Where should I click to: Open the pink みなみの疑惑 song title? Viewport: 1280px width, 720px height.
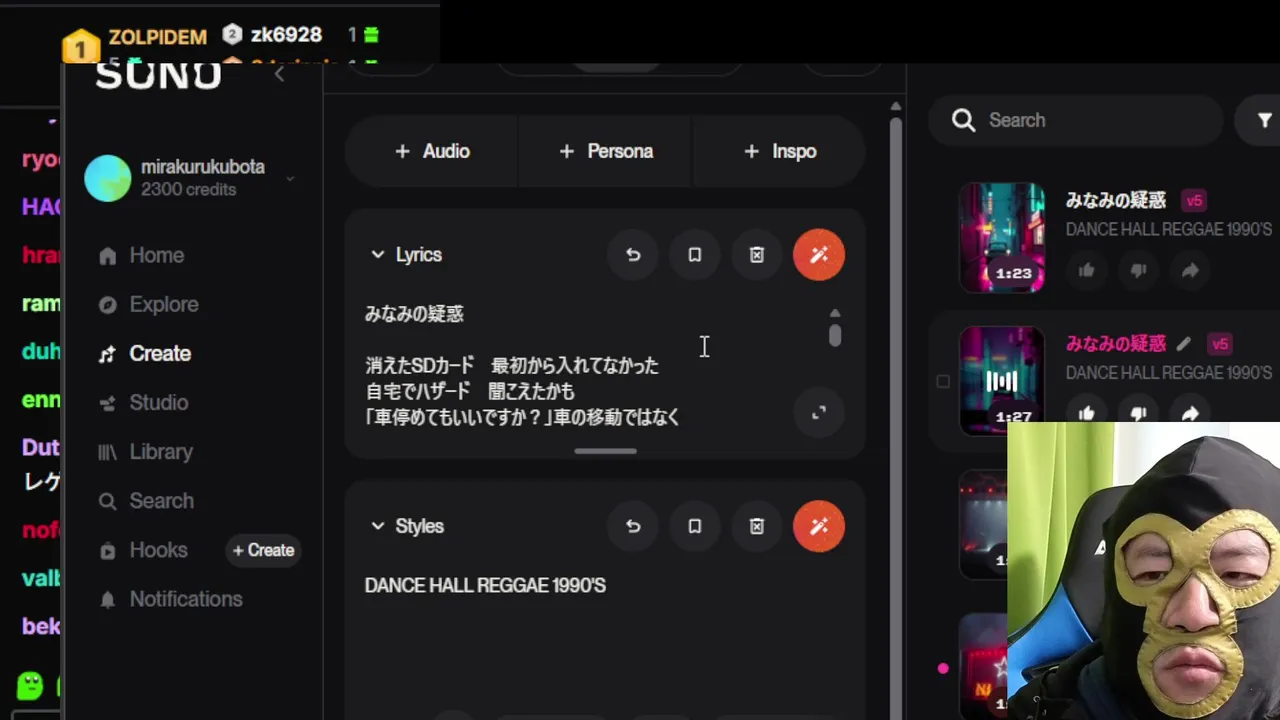pos(1116,344)
